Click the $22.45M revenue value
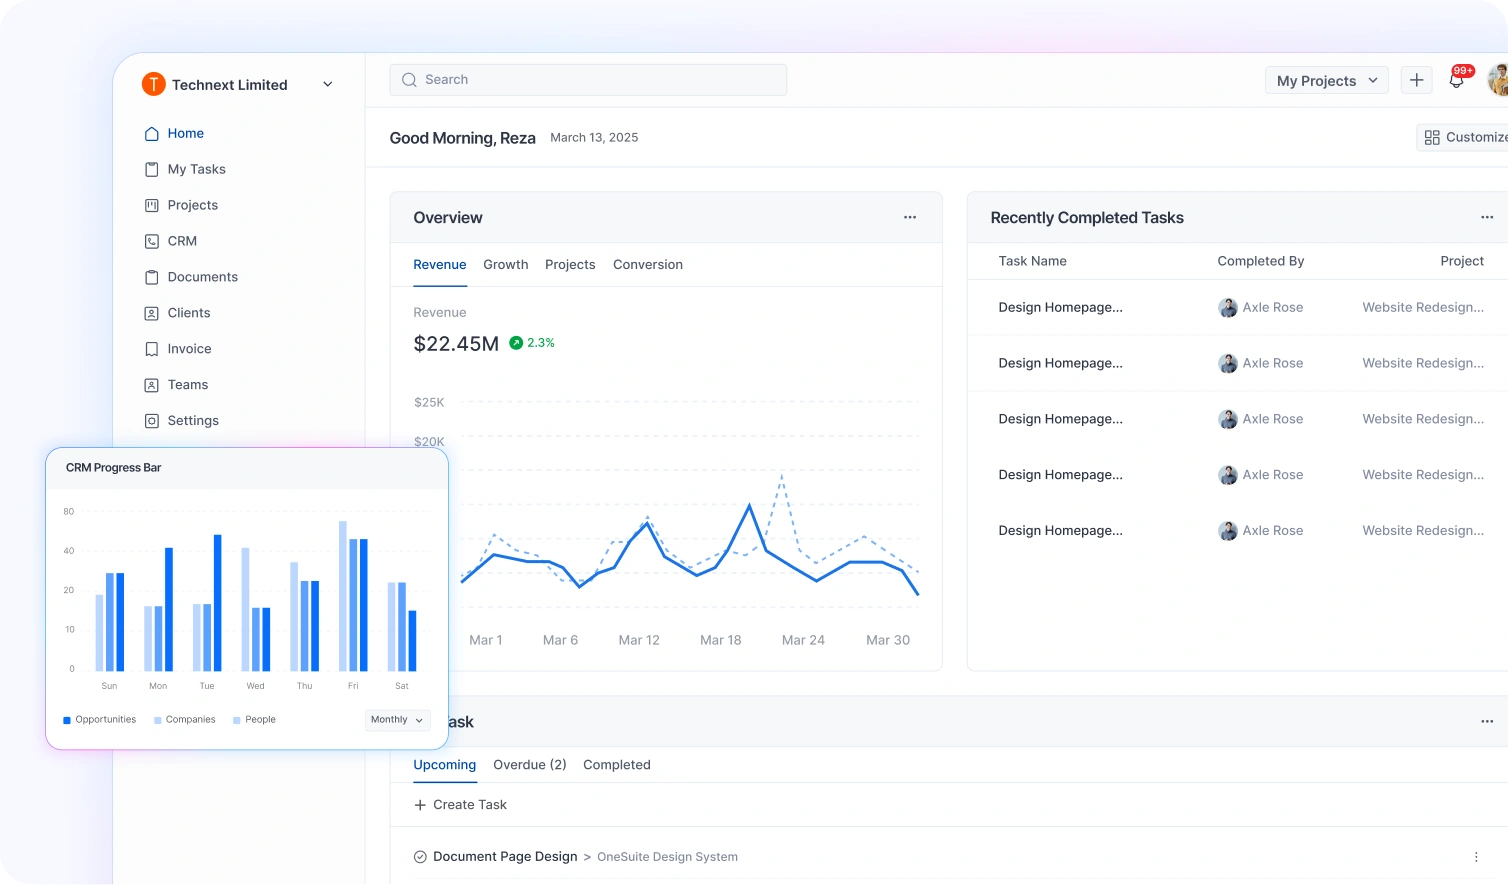The image size is (1508, 885). [456, 344]
